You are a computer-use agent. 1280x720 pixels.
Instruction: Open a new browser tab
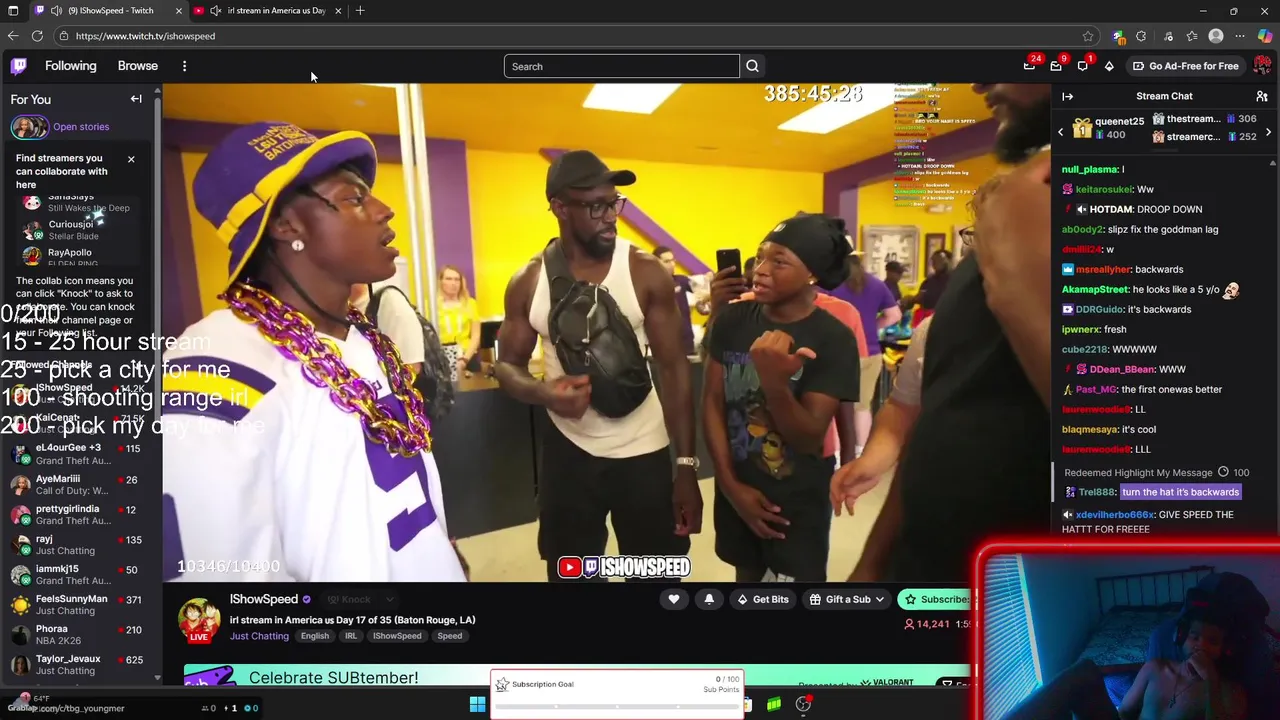pyautogui.click(x=360, y=10)
